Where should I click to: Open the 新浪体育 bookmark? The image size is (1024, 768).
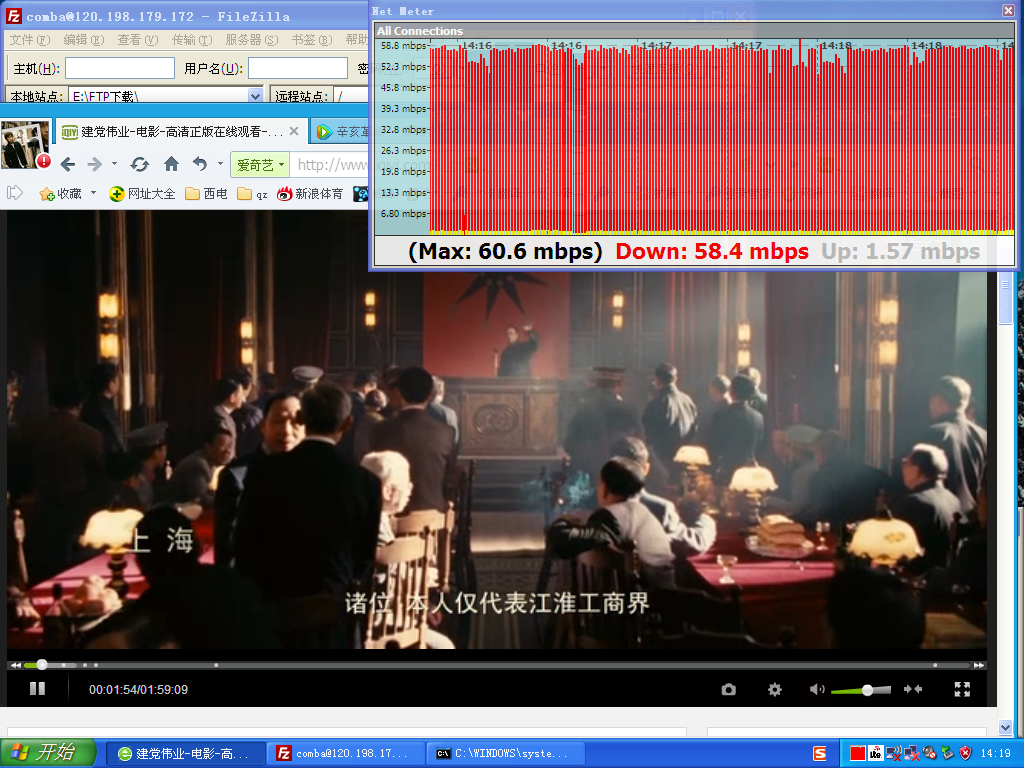[310, 193]
